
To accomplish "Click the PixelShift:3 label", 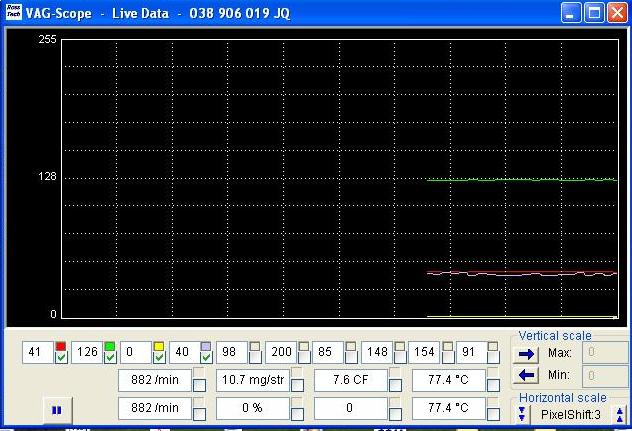I will click(571, 414).
